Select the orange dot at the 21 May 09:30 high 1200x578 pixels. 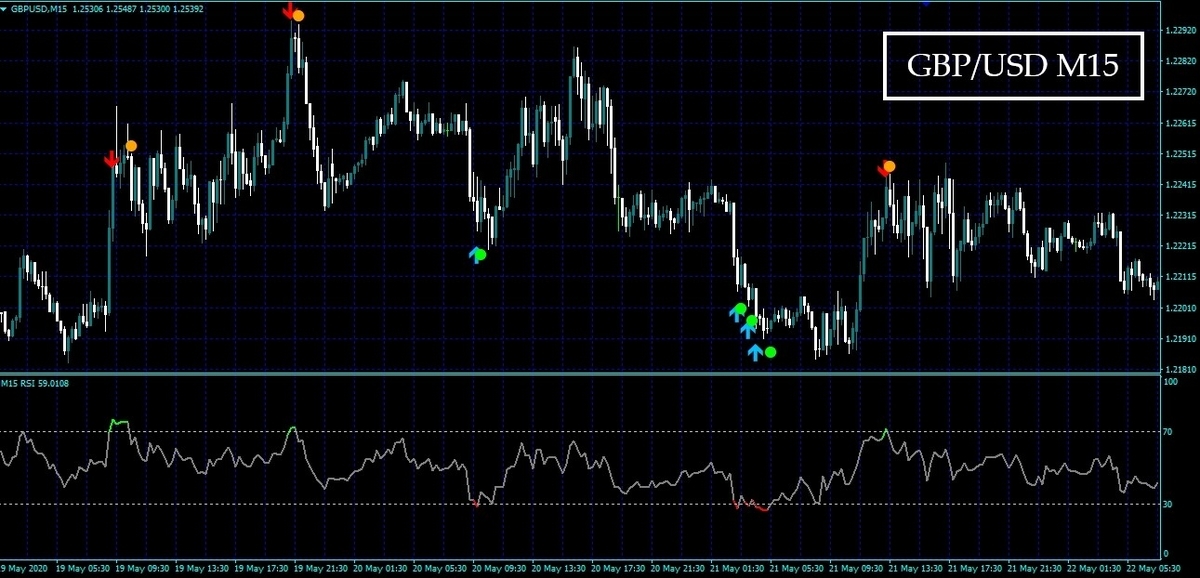889,167
